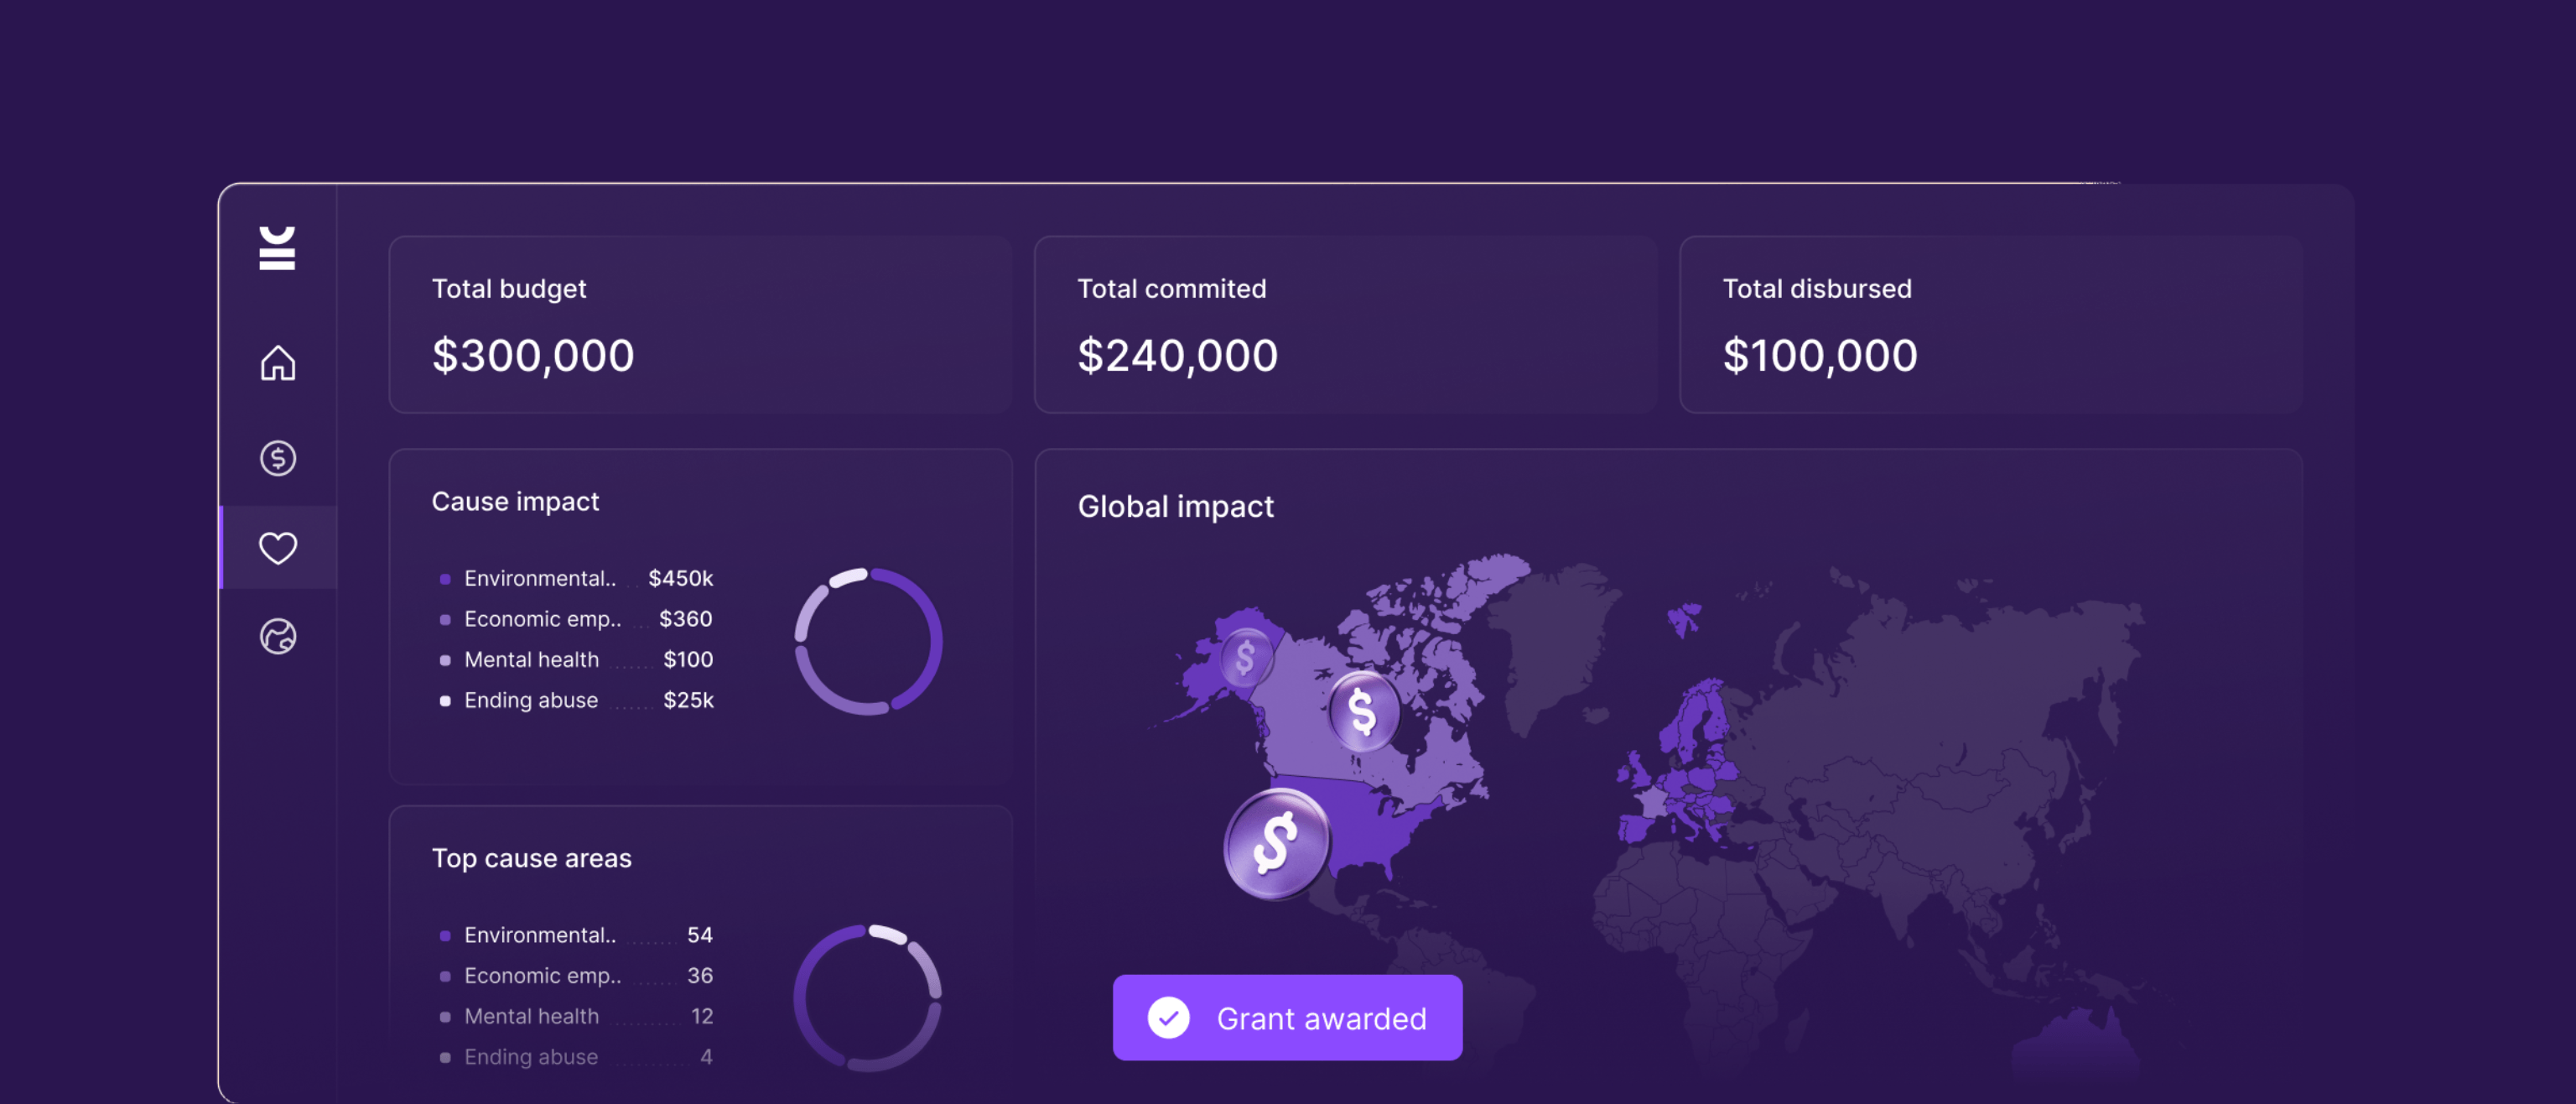Open the dollar-sign grants sidebar icon
Viewport: 2576px width, 1104px height.
point(277,458)
